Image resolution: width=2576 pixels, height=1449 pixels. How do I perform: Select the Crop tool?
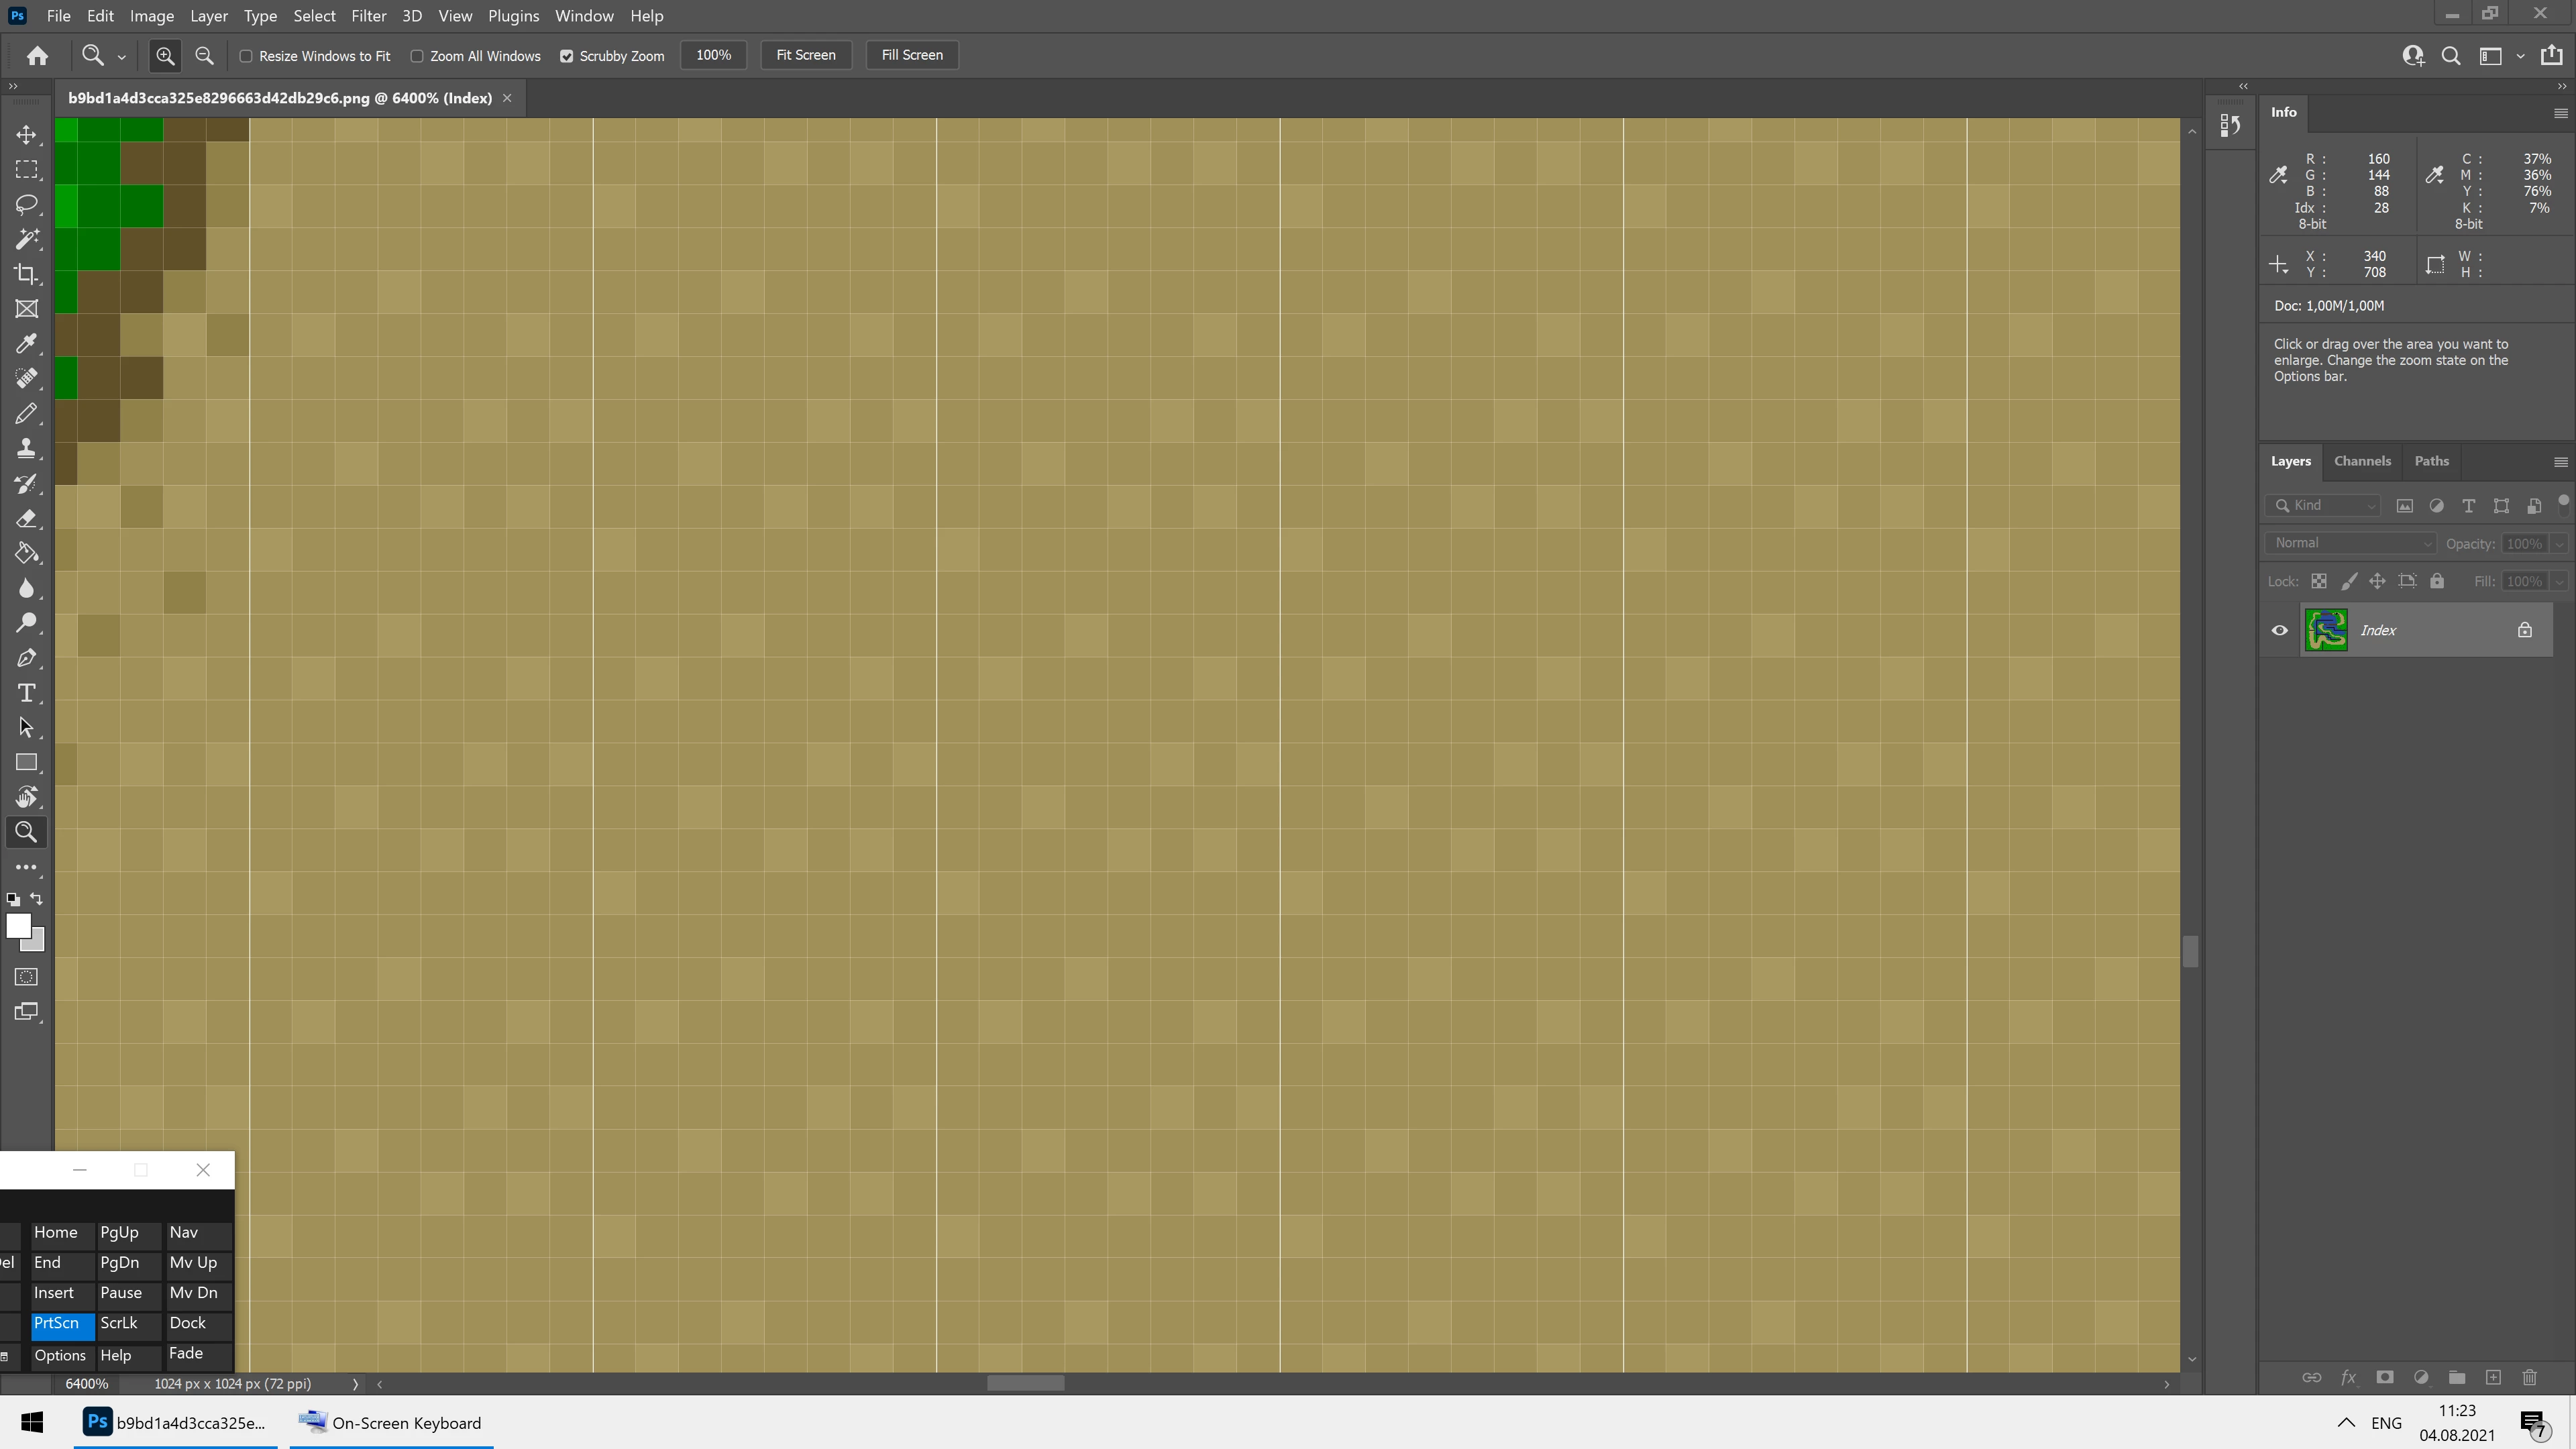tap(27, 274)
